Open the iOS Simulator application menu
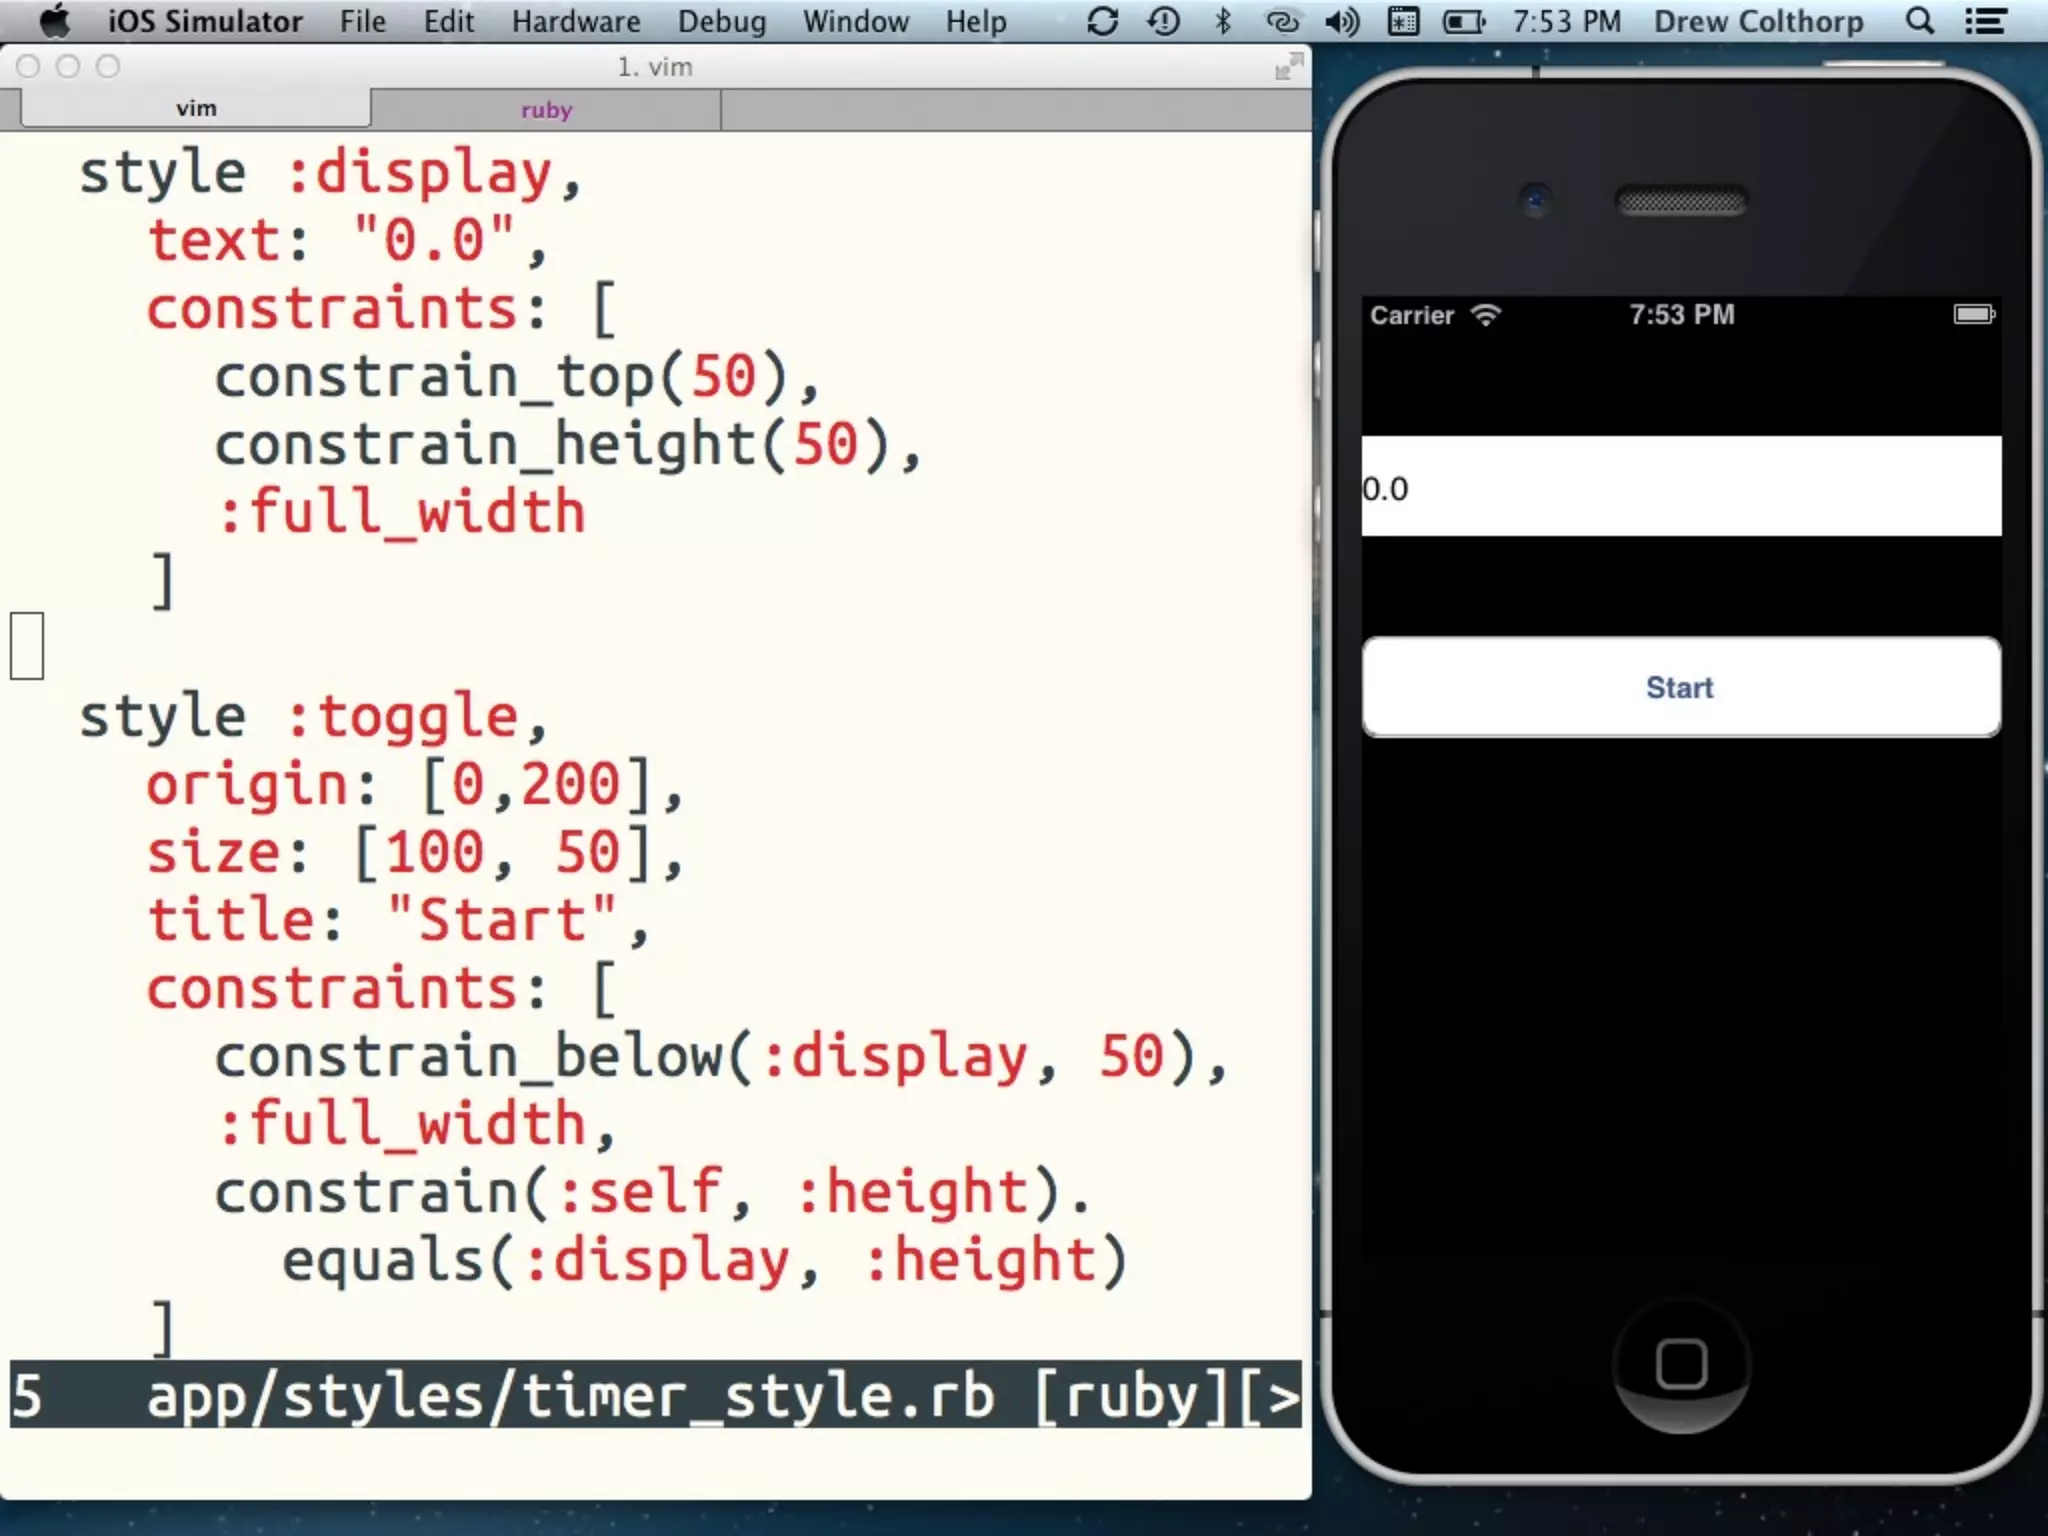Screen dimensions: 2048x1536 (x=205, y=21)
